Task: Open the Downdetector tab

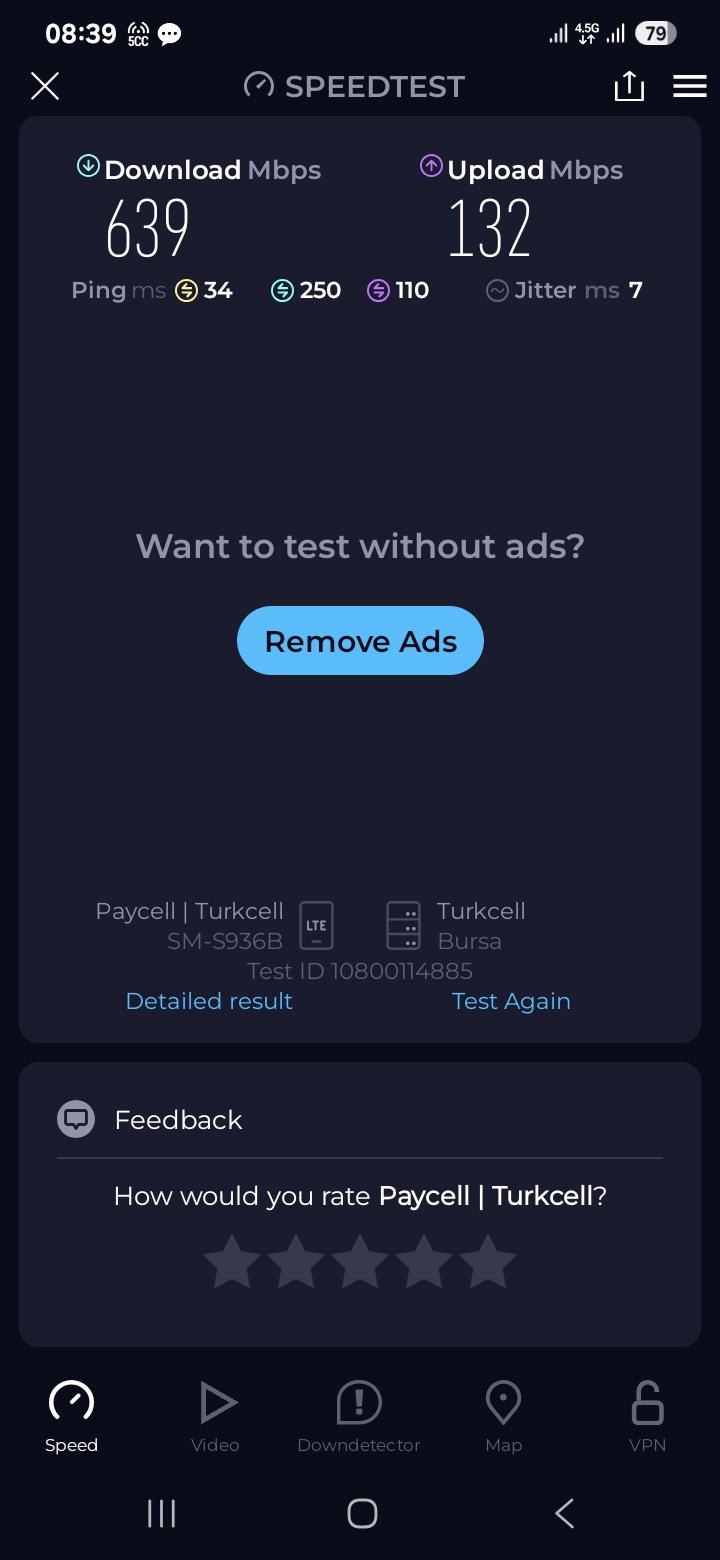Action: (x=359, y=1417)
